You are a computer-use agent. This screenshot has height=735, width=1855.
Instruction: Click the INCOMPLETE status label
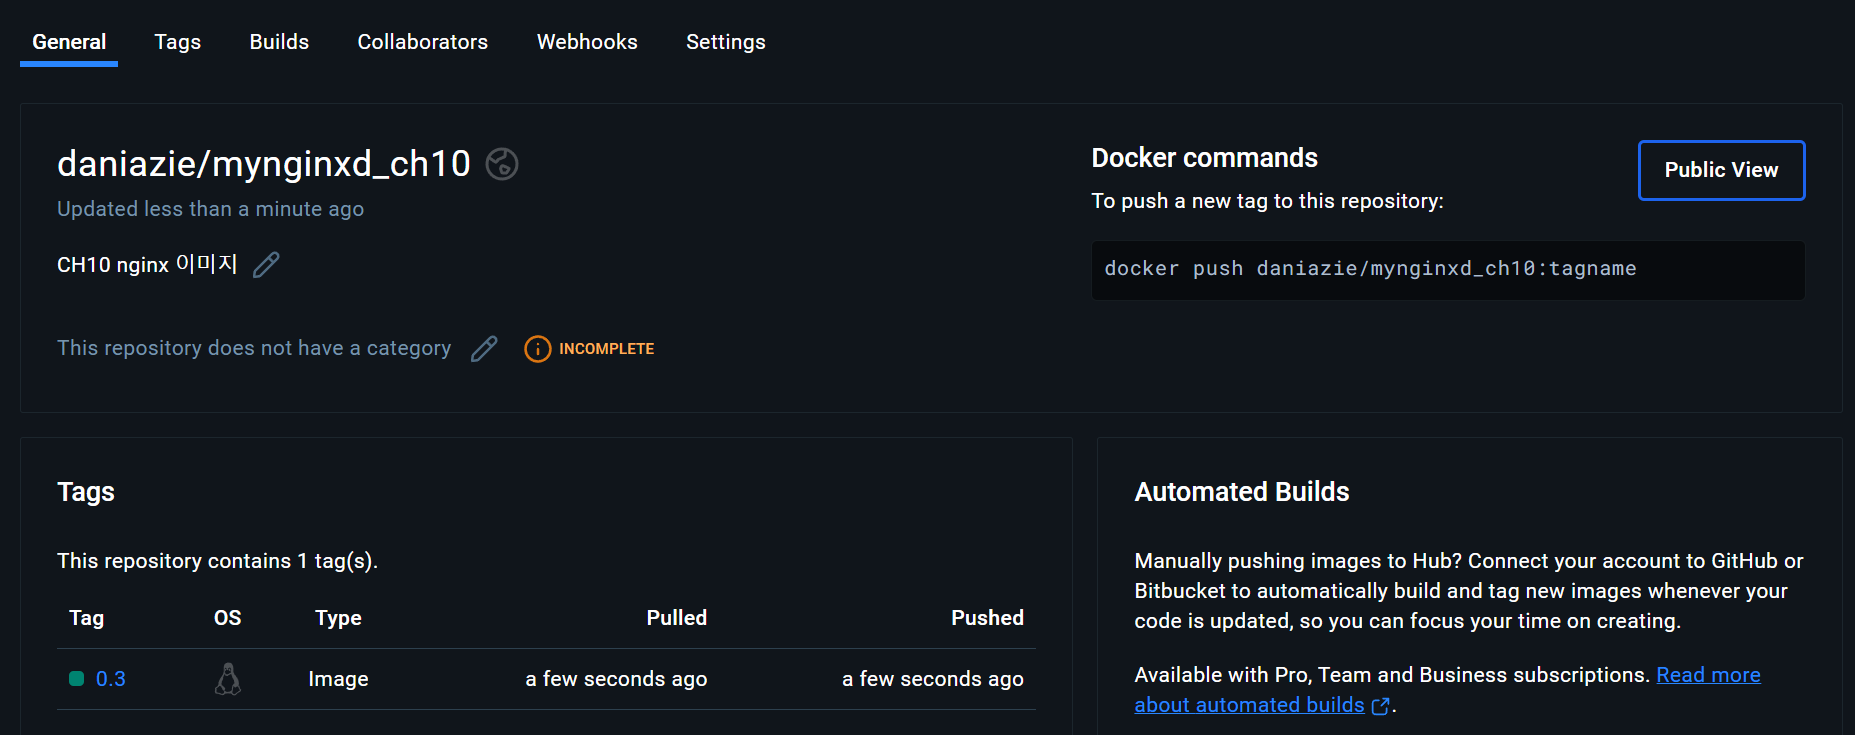[606, 349]
